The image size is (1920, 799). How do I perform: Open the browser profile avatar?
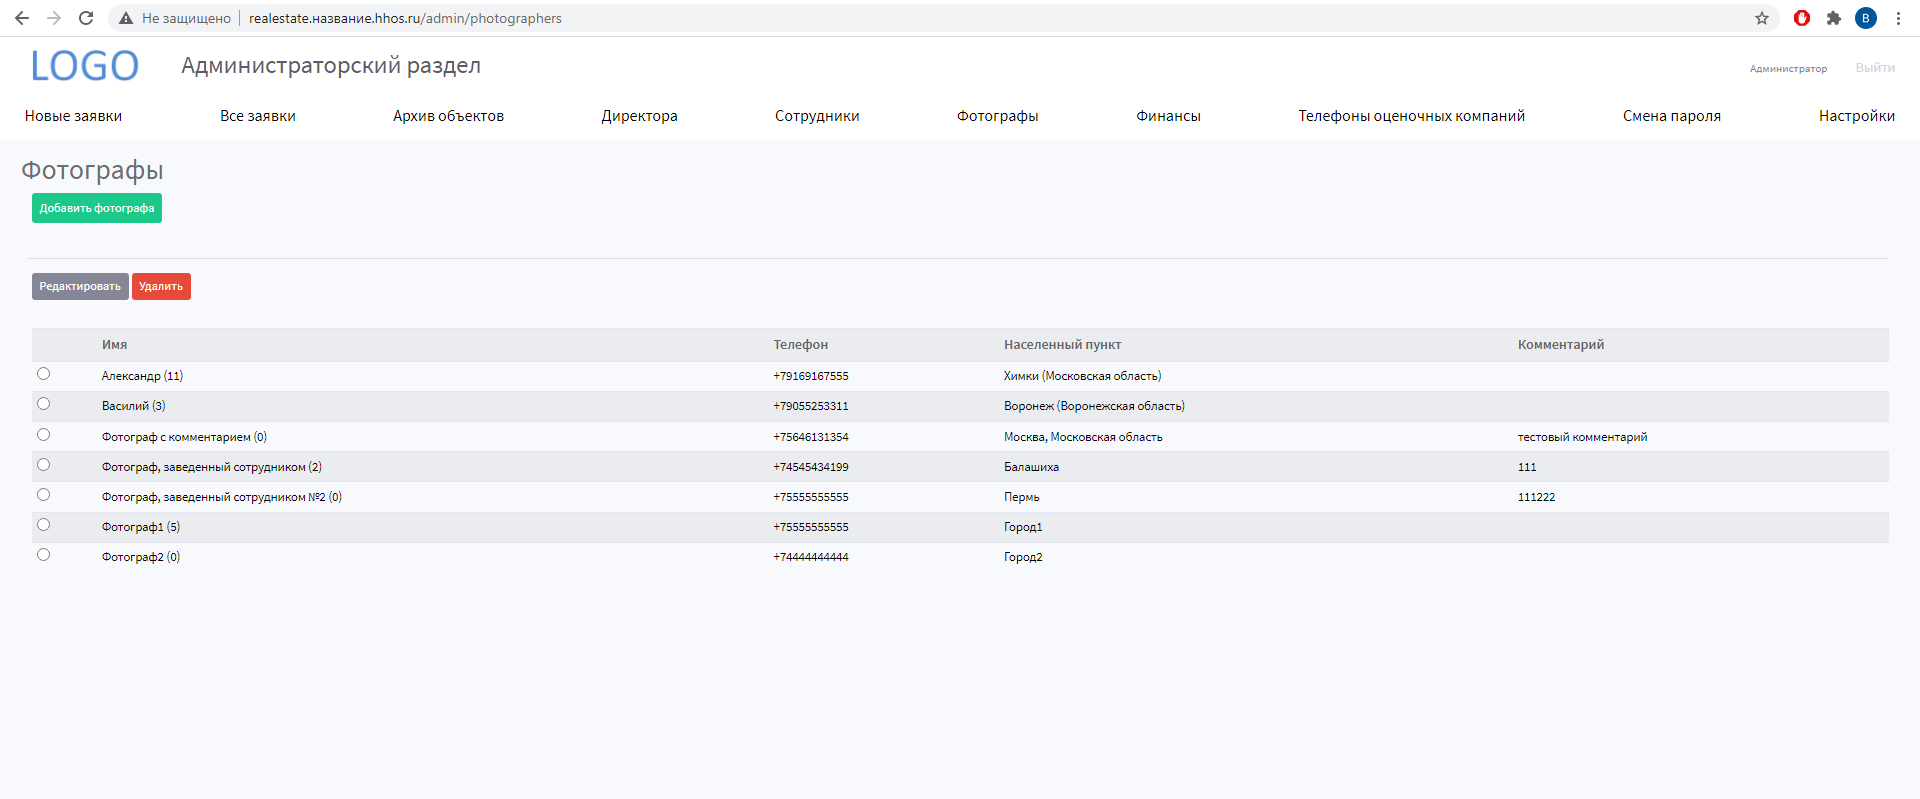tap(1866, 18)
